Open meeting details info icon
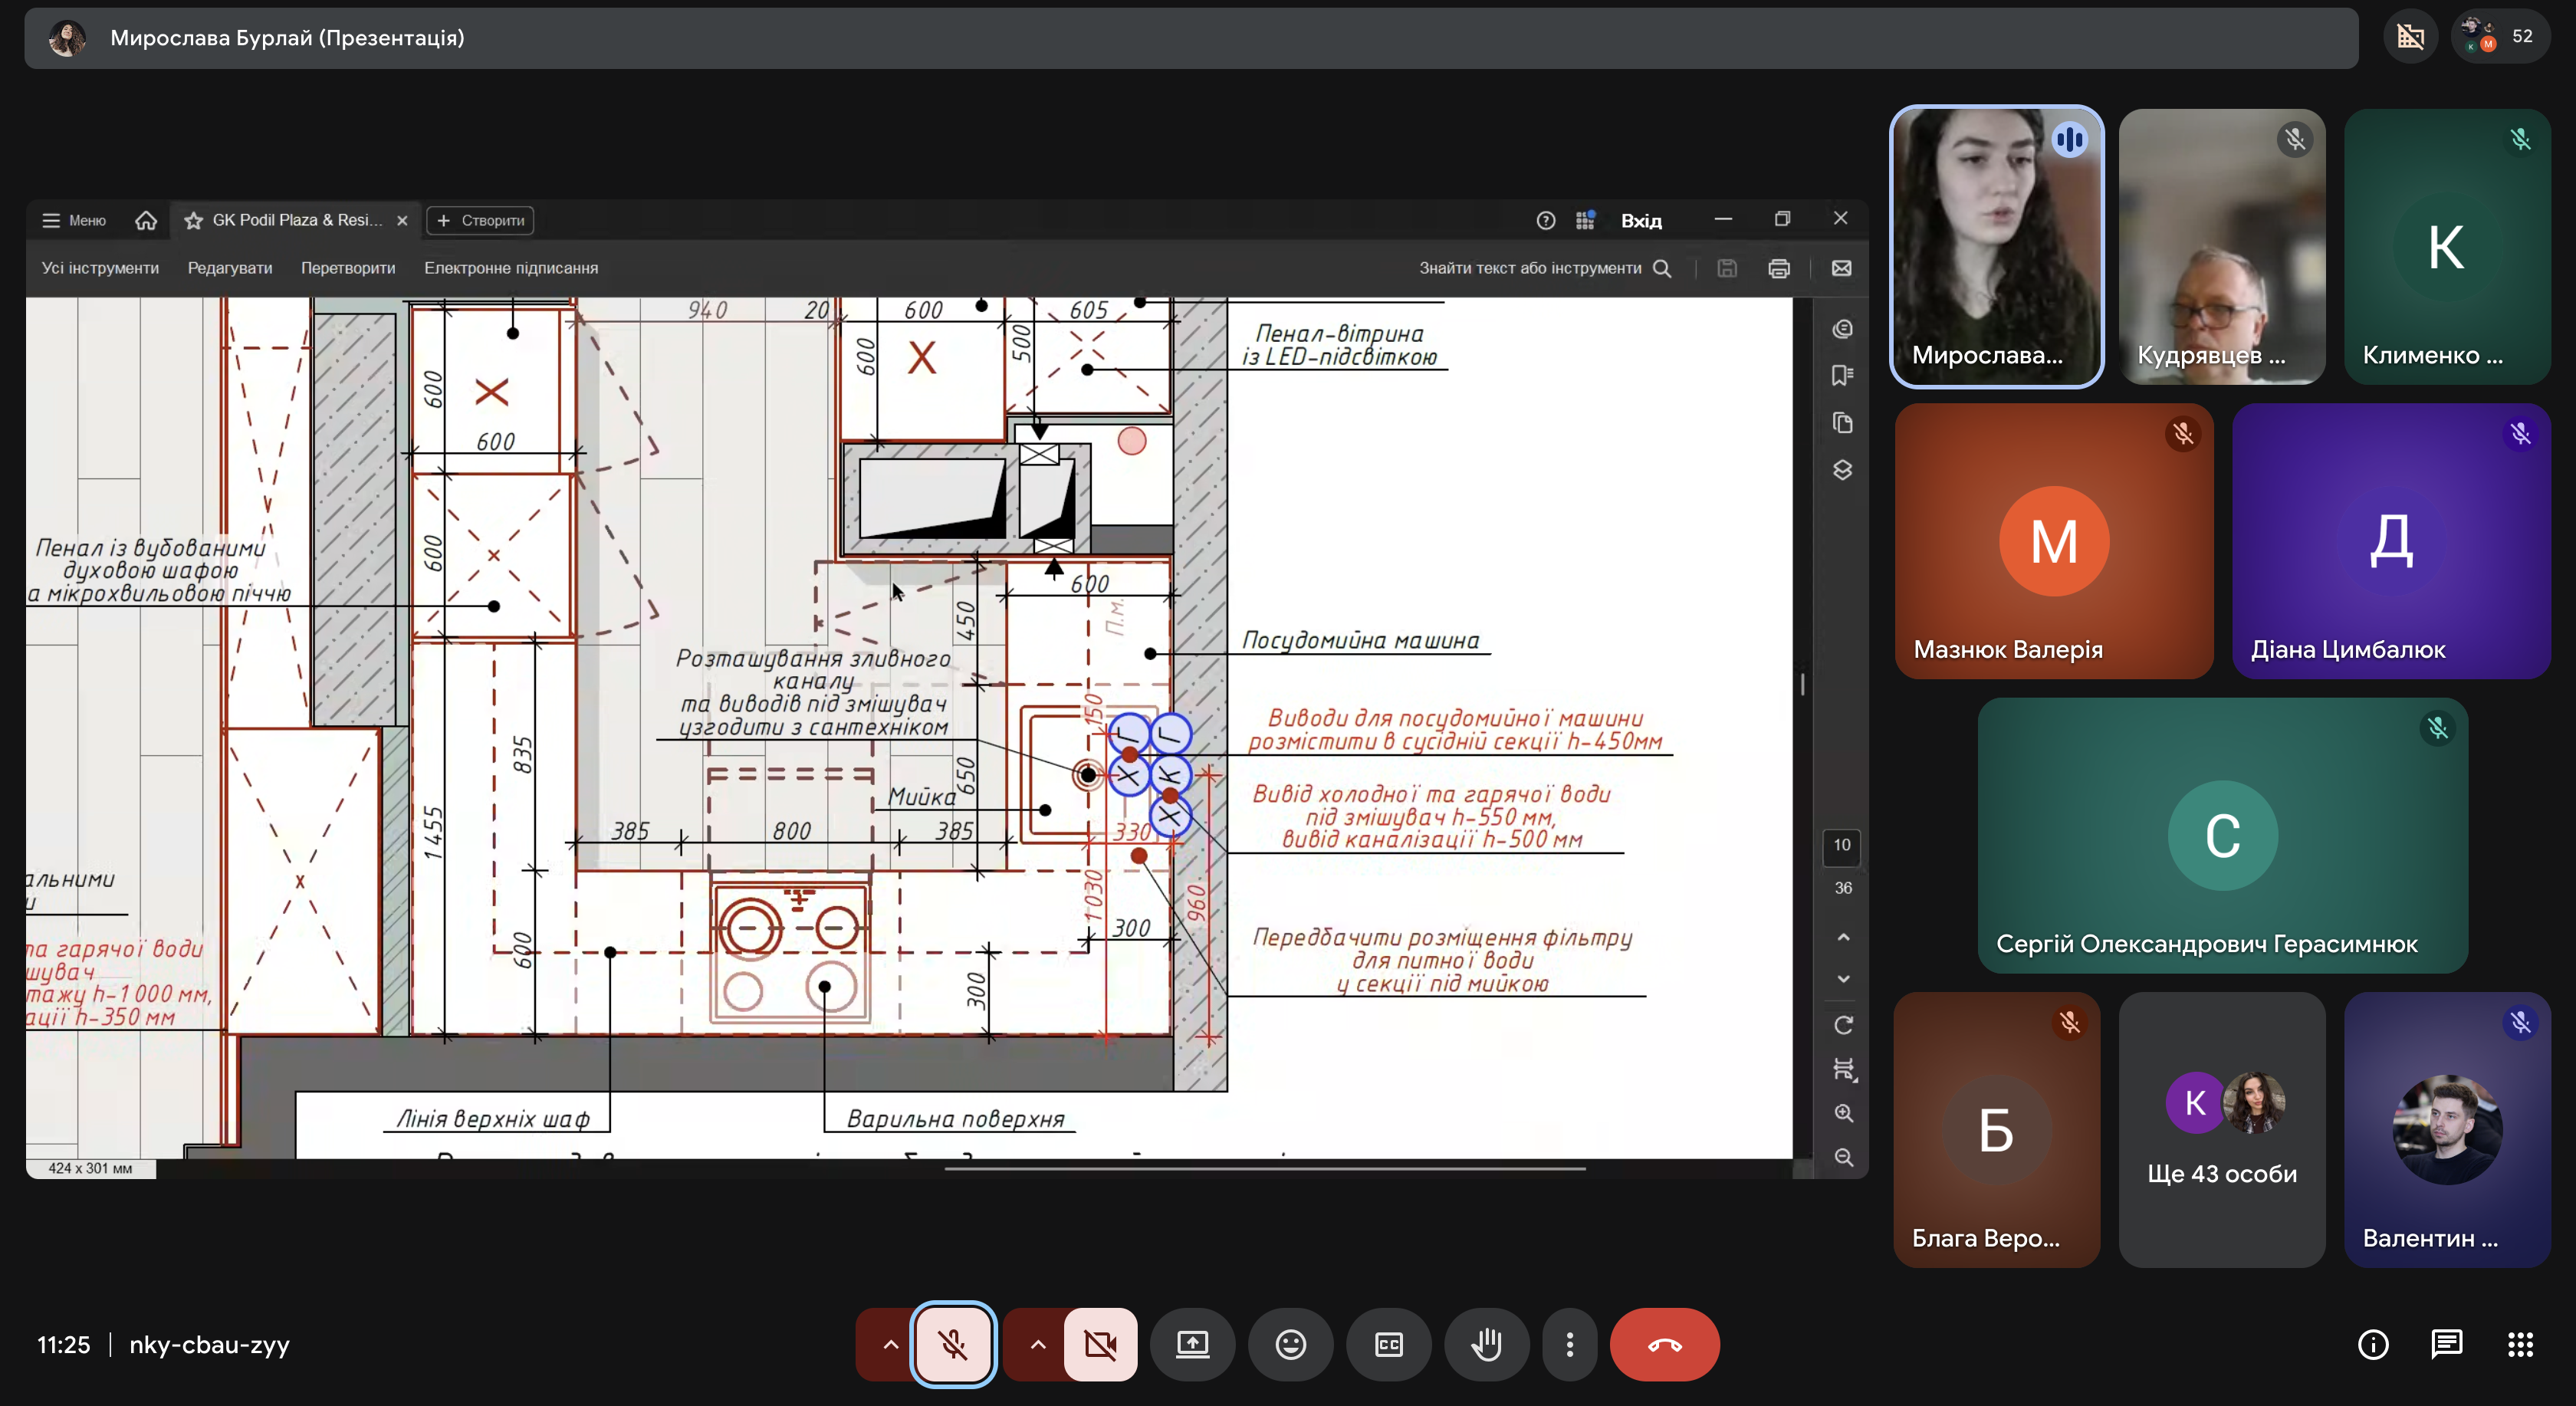The width and height of the screenshot is (2576, 1406). coord(2373,1344)
